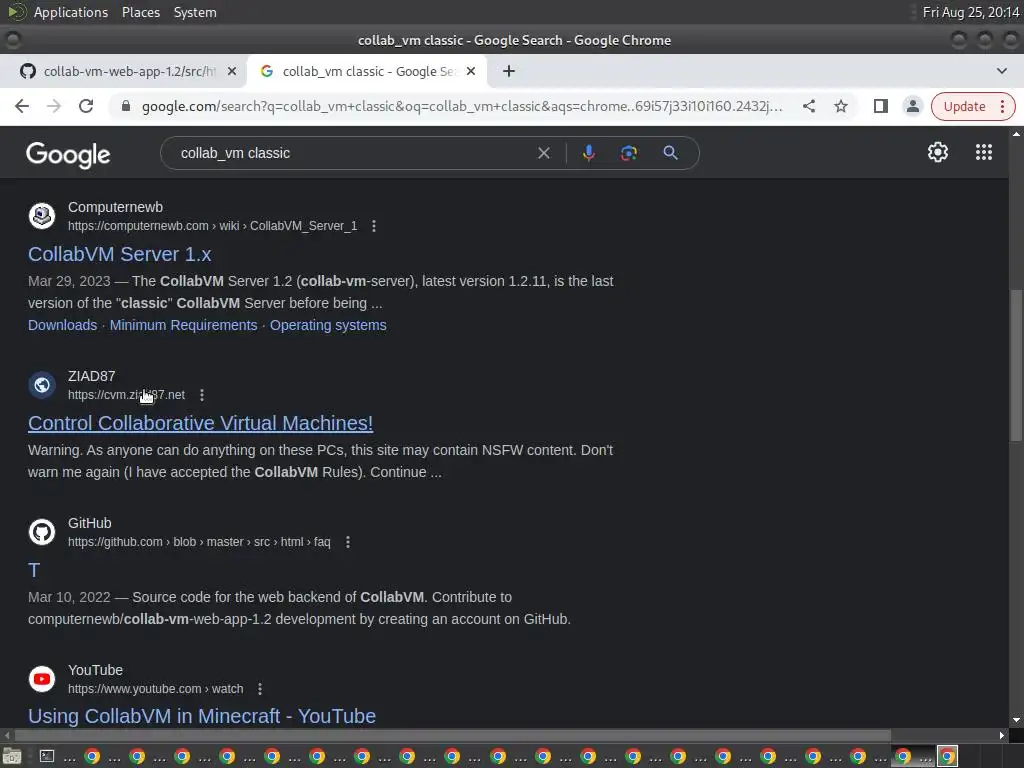Open the options for the GitHub result
Image resolution: width=1024 pixels, height=768 pixels.
[348, 542]
